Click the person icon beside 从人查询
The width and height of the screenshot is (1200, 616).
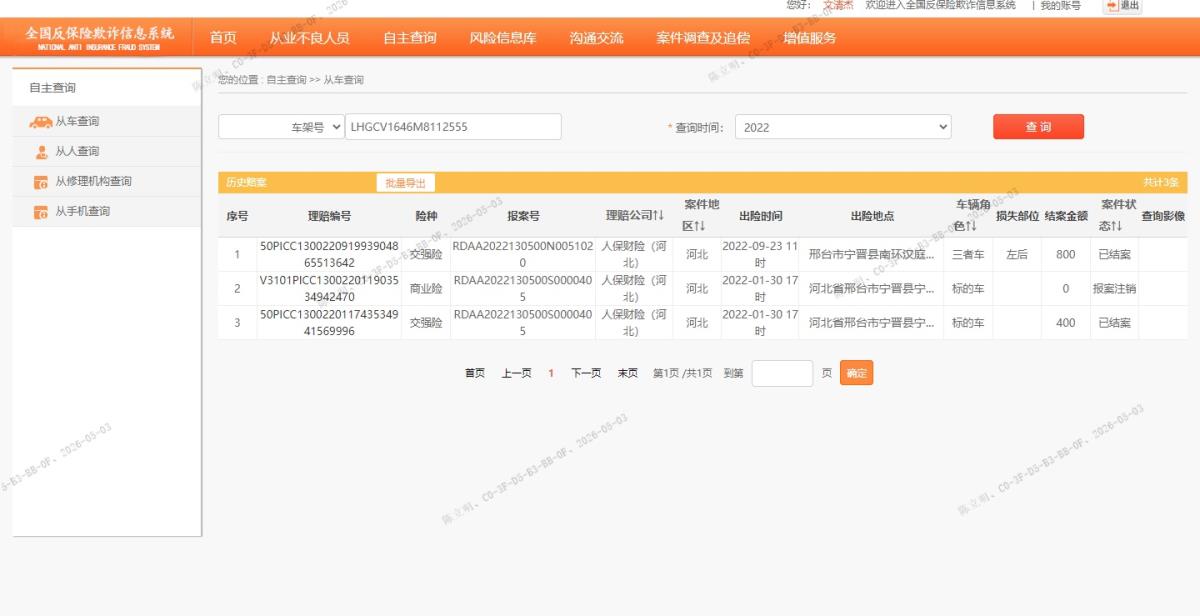(x=41, y=152)
